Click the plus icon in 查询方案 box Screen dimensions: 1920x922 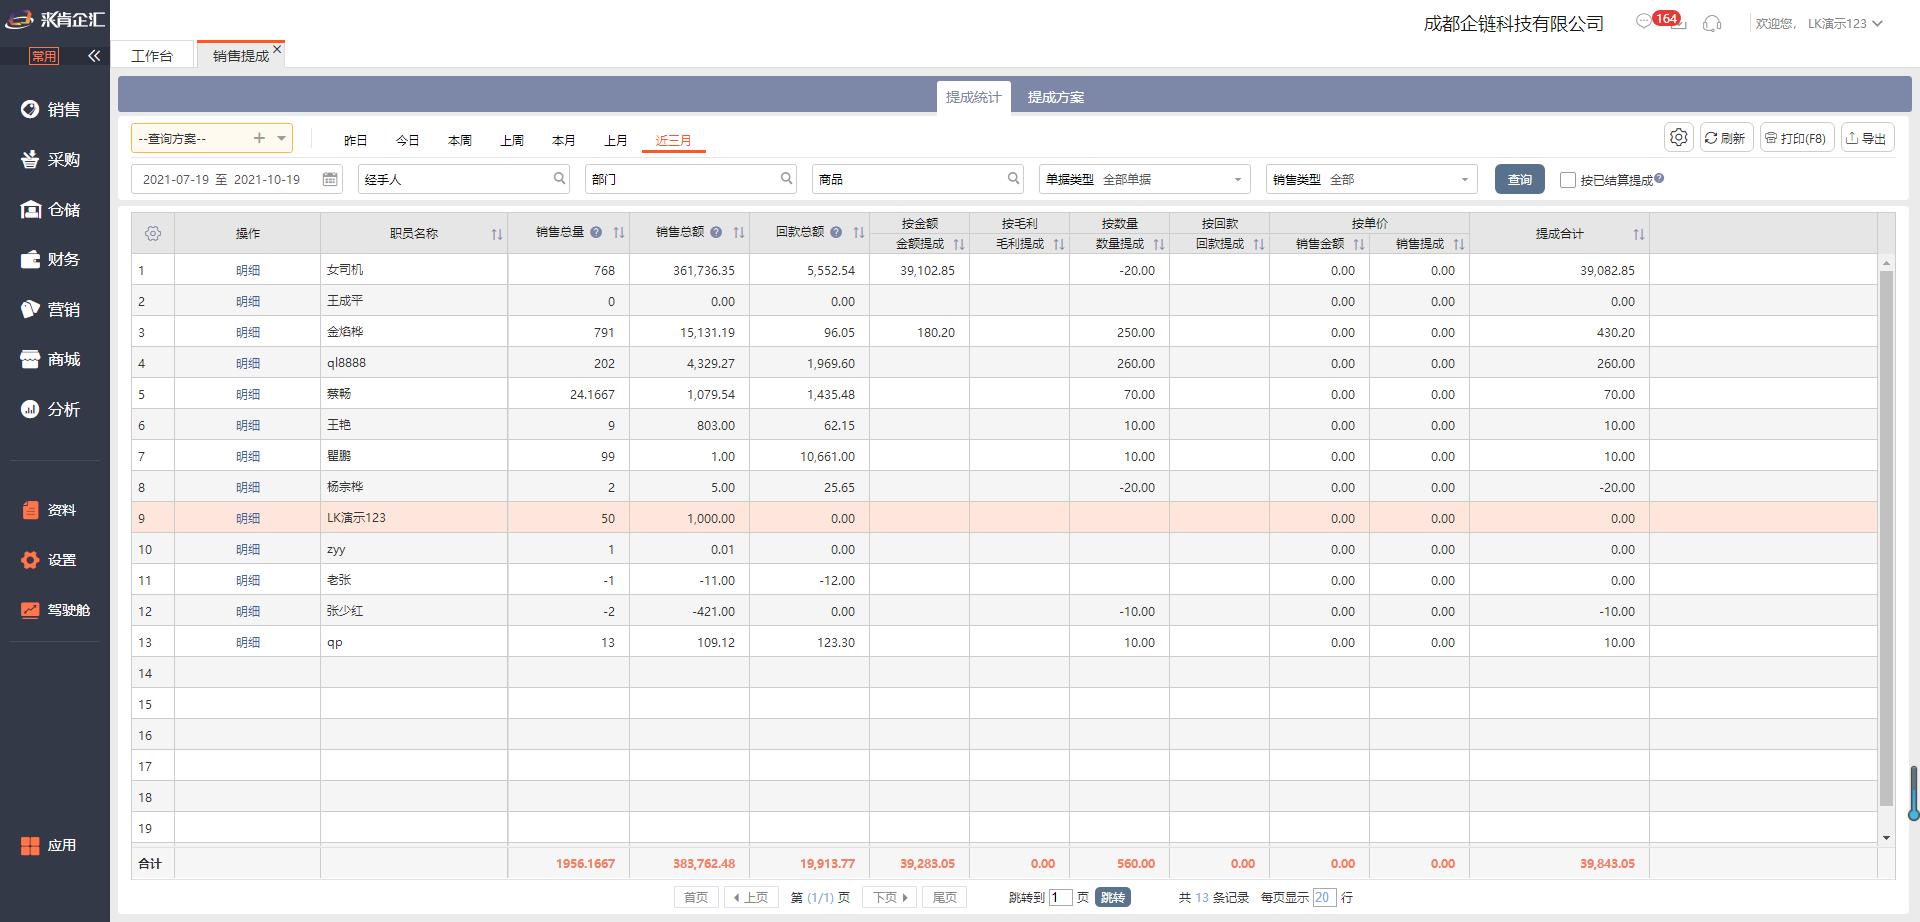coord(259,138)
